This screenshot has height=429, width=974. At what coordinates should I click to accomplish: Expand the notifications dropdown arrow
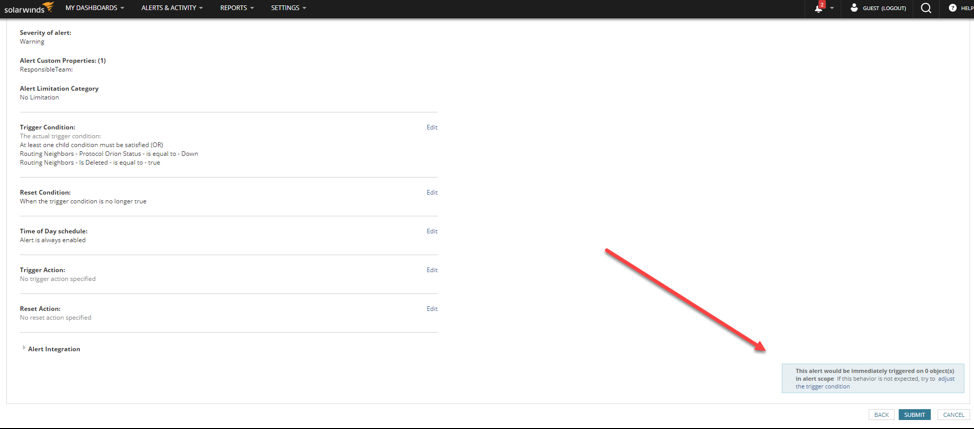832,9
